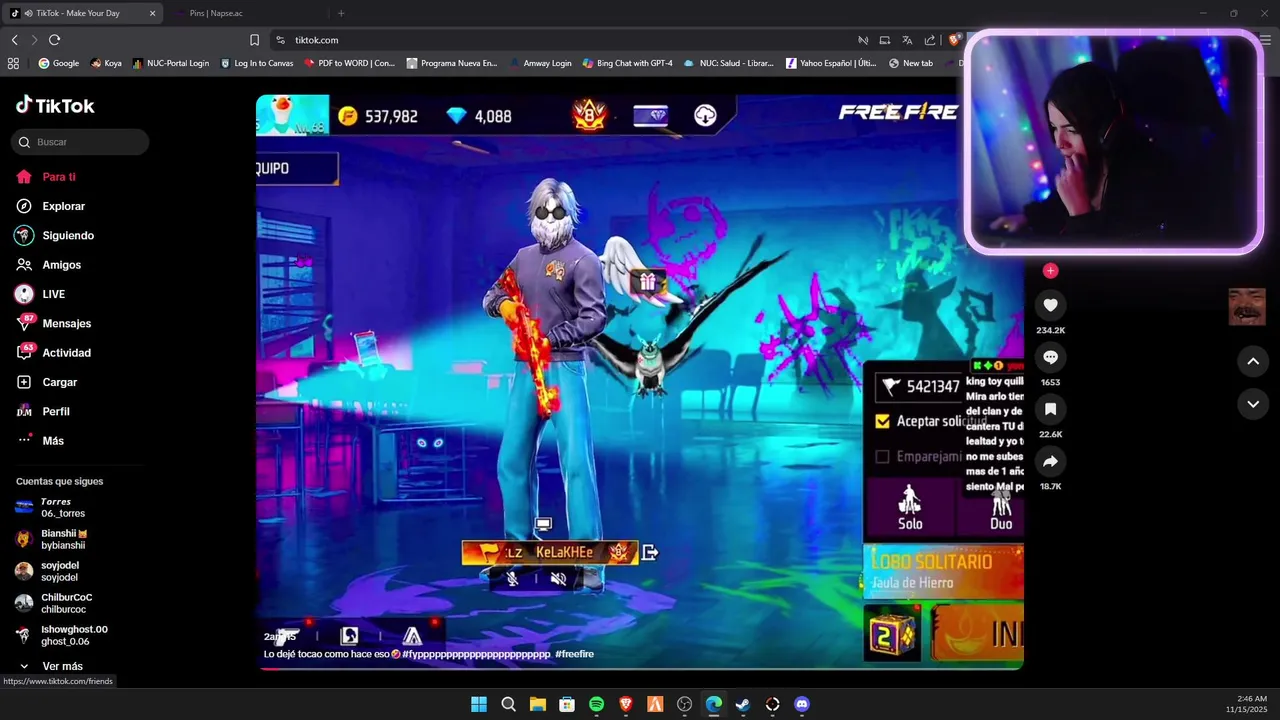Open the Google bookmark
This screenshot has width=1280, height=720.
pos(58,63)
